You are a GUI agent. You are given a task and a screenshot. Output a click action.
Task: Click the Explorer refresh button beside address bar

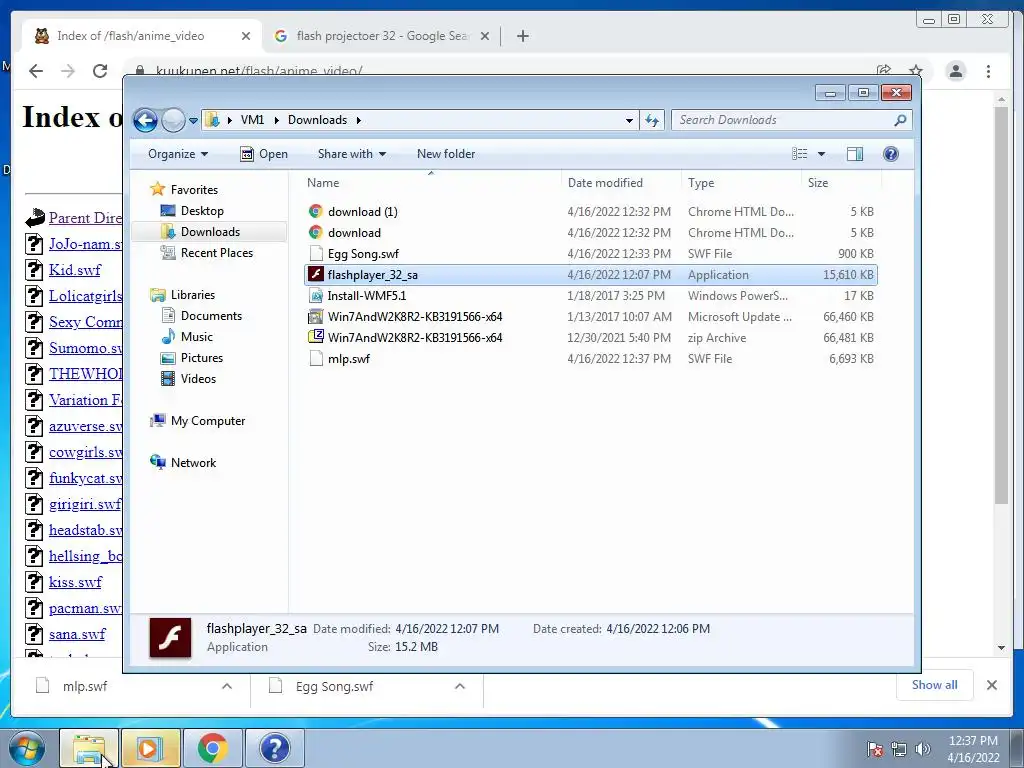pyautogui.click(x=652, y=120)
